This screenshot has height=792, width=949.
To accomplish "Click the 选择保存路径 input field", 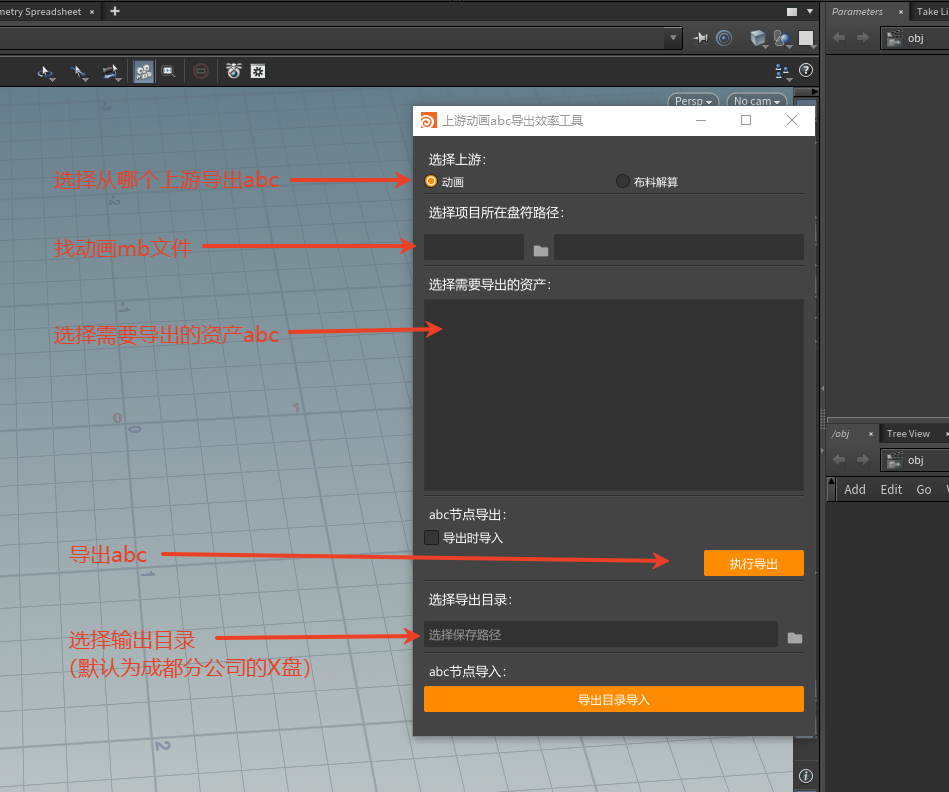I will click(600, 634).
